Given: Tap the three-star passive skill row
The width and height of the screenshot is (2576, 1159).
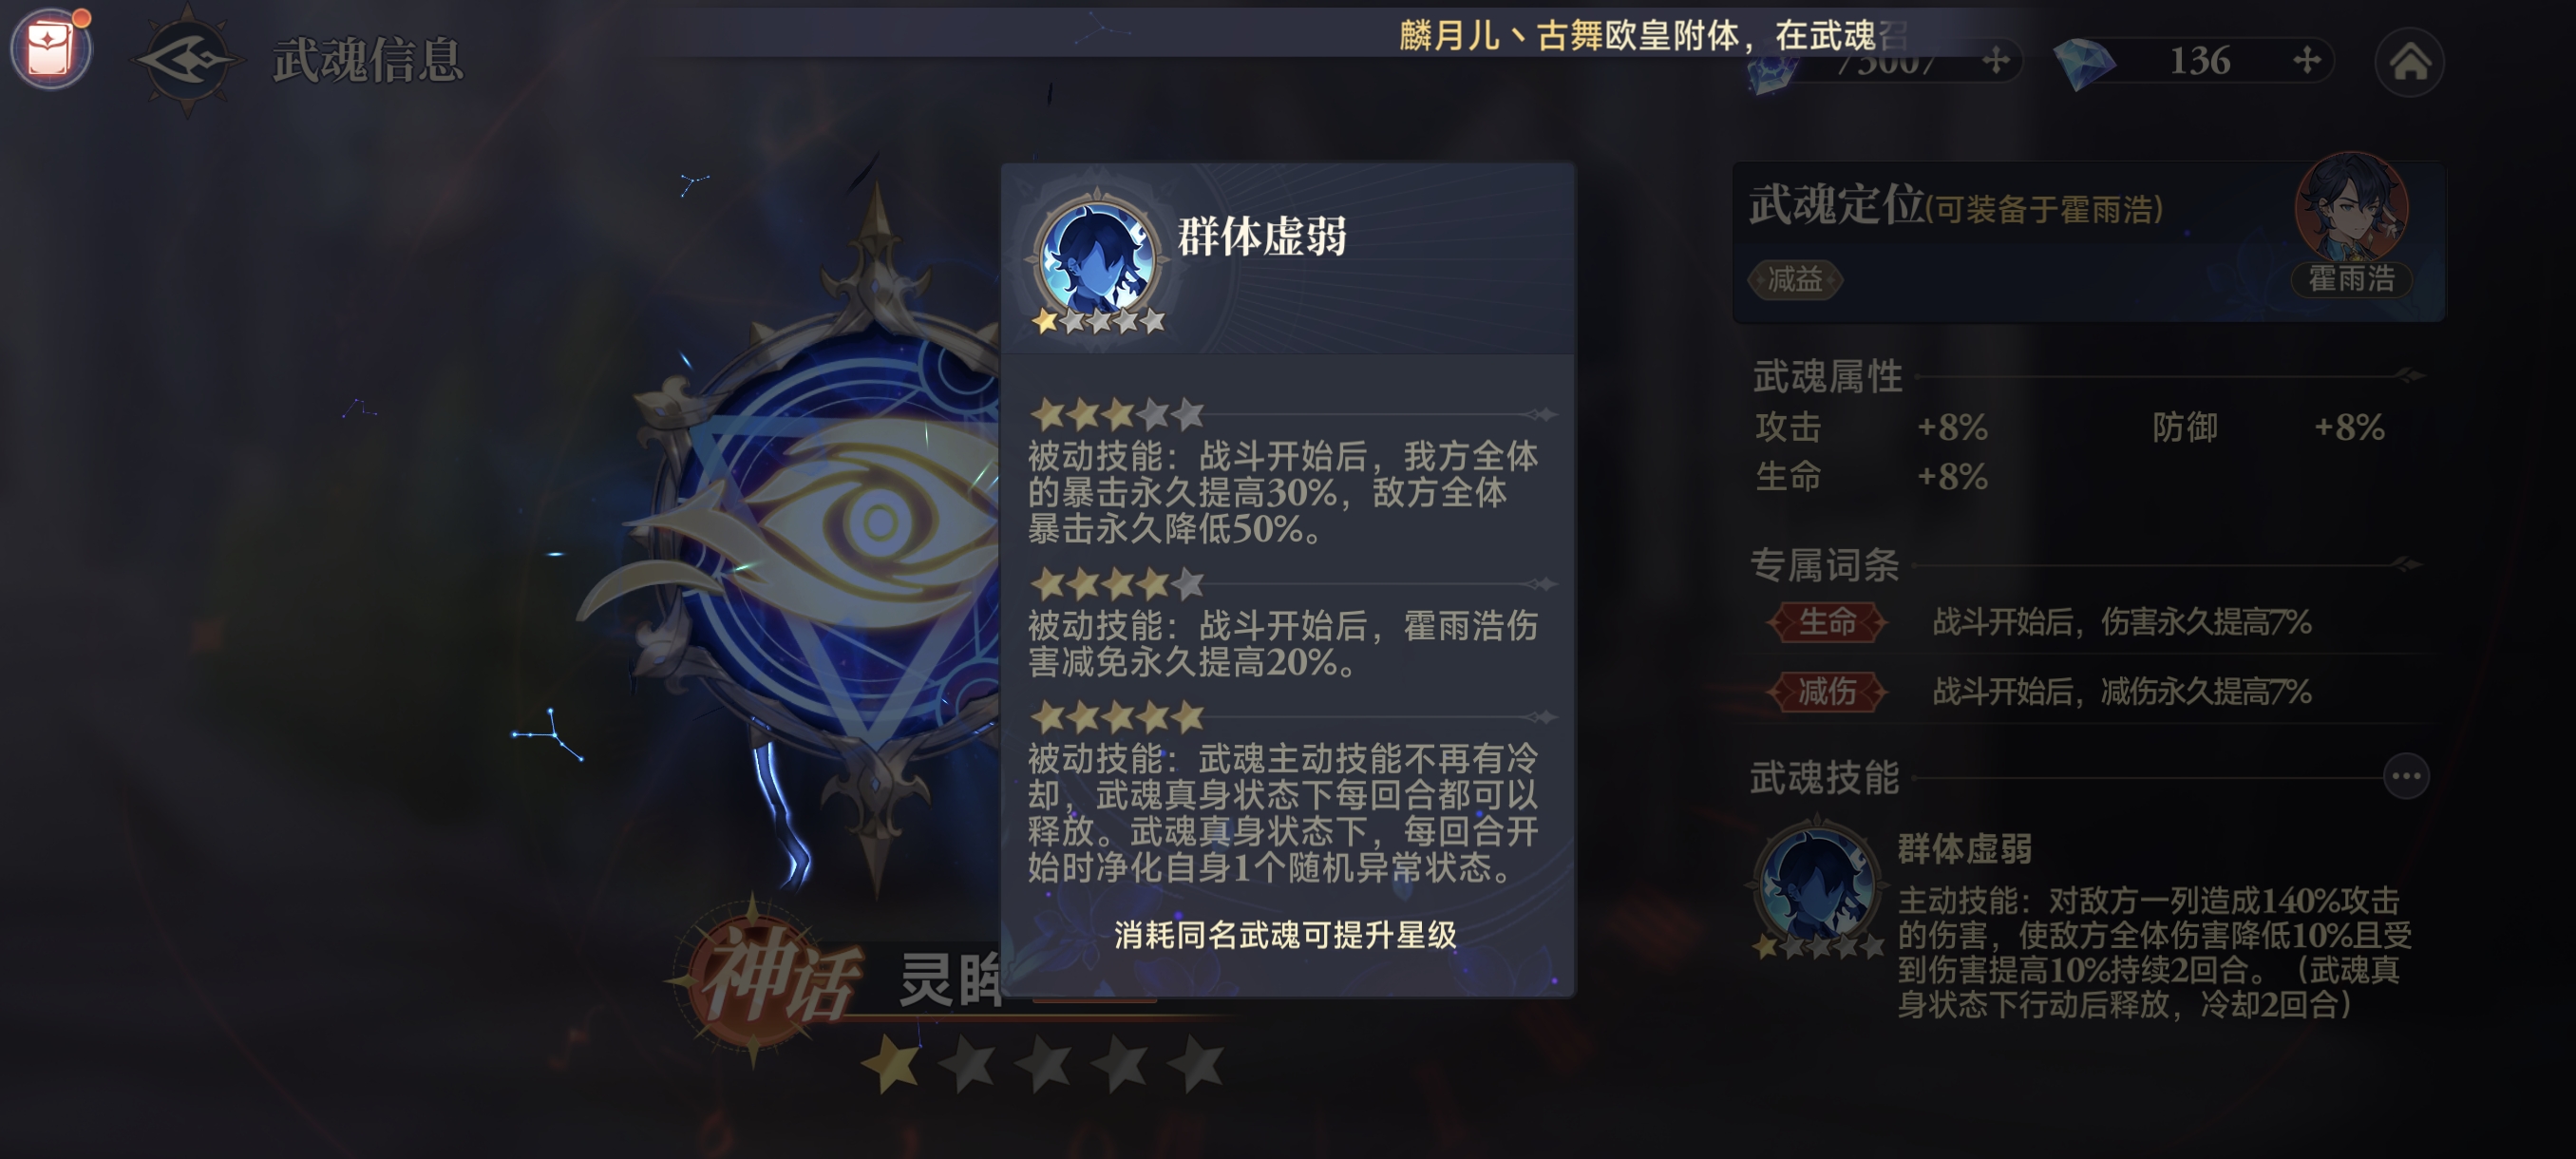Looking at the screenshot, I should tap(1284, 472).
